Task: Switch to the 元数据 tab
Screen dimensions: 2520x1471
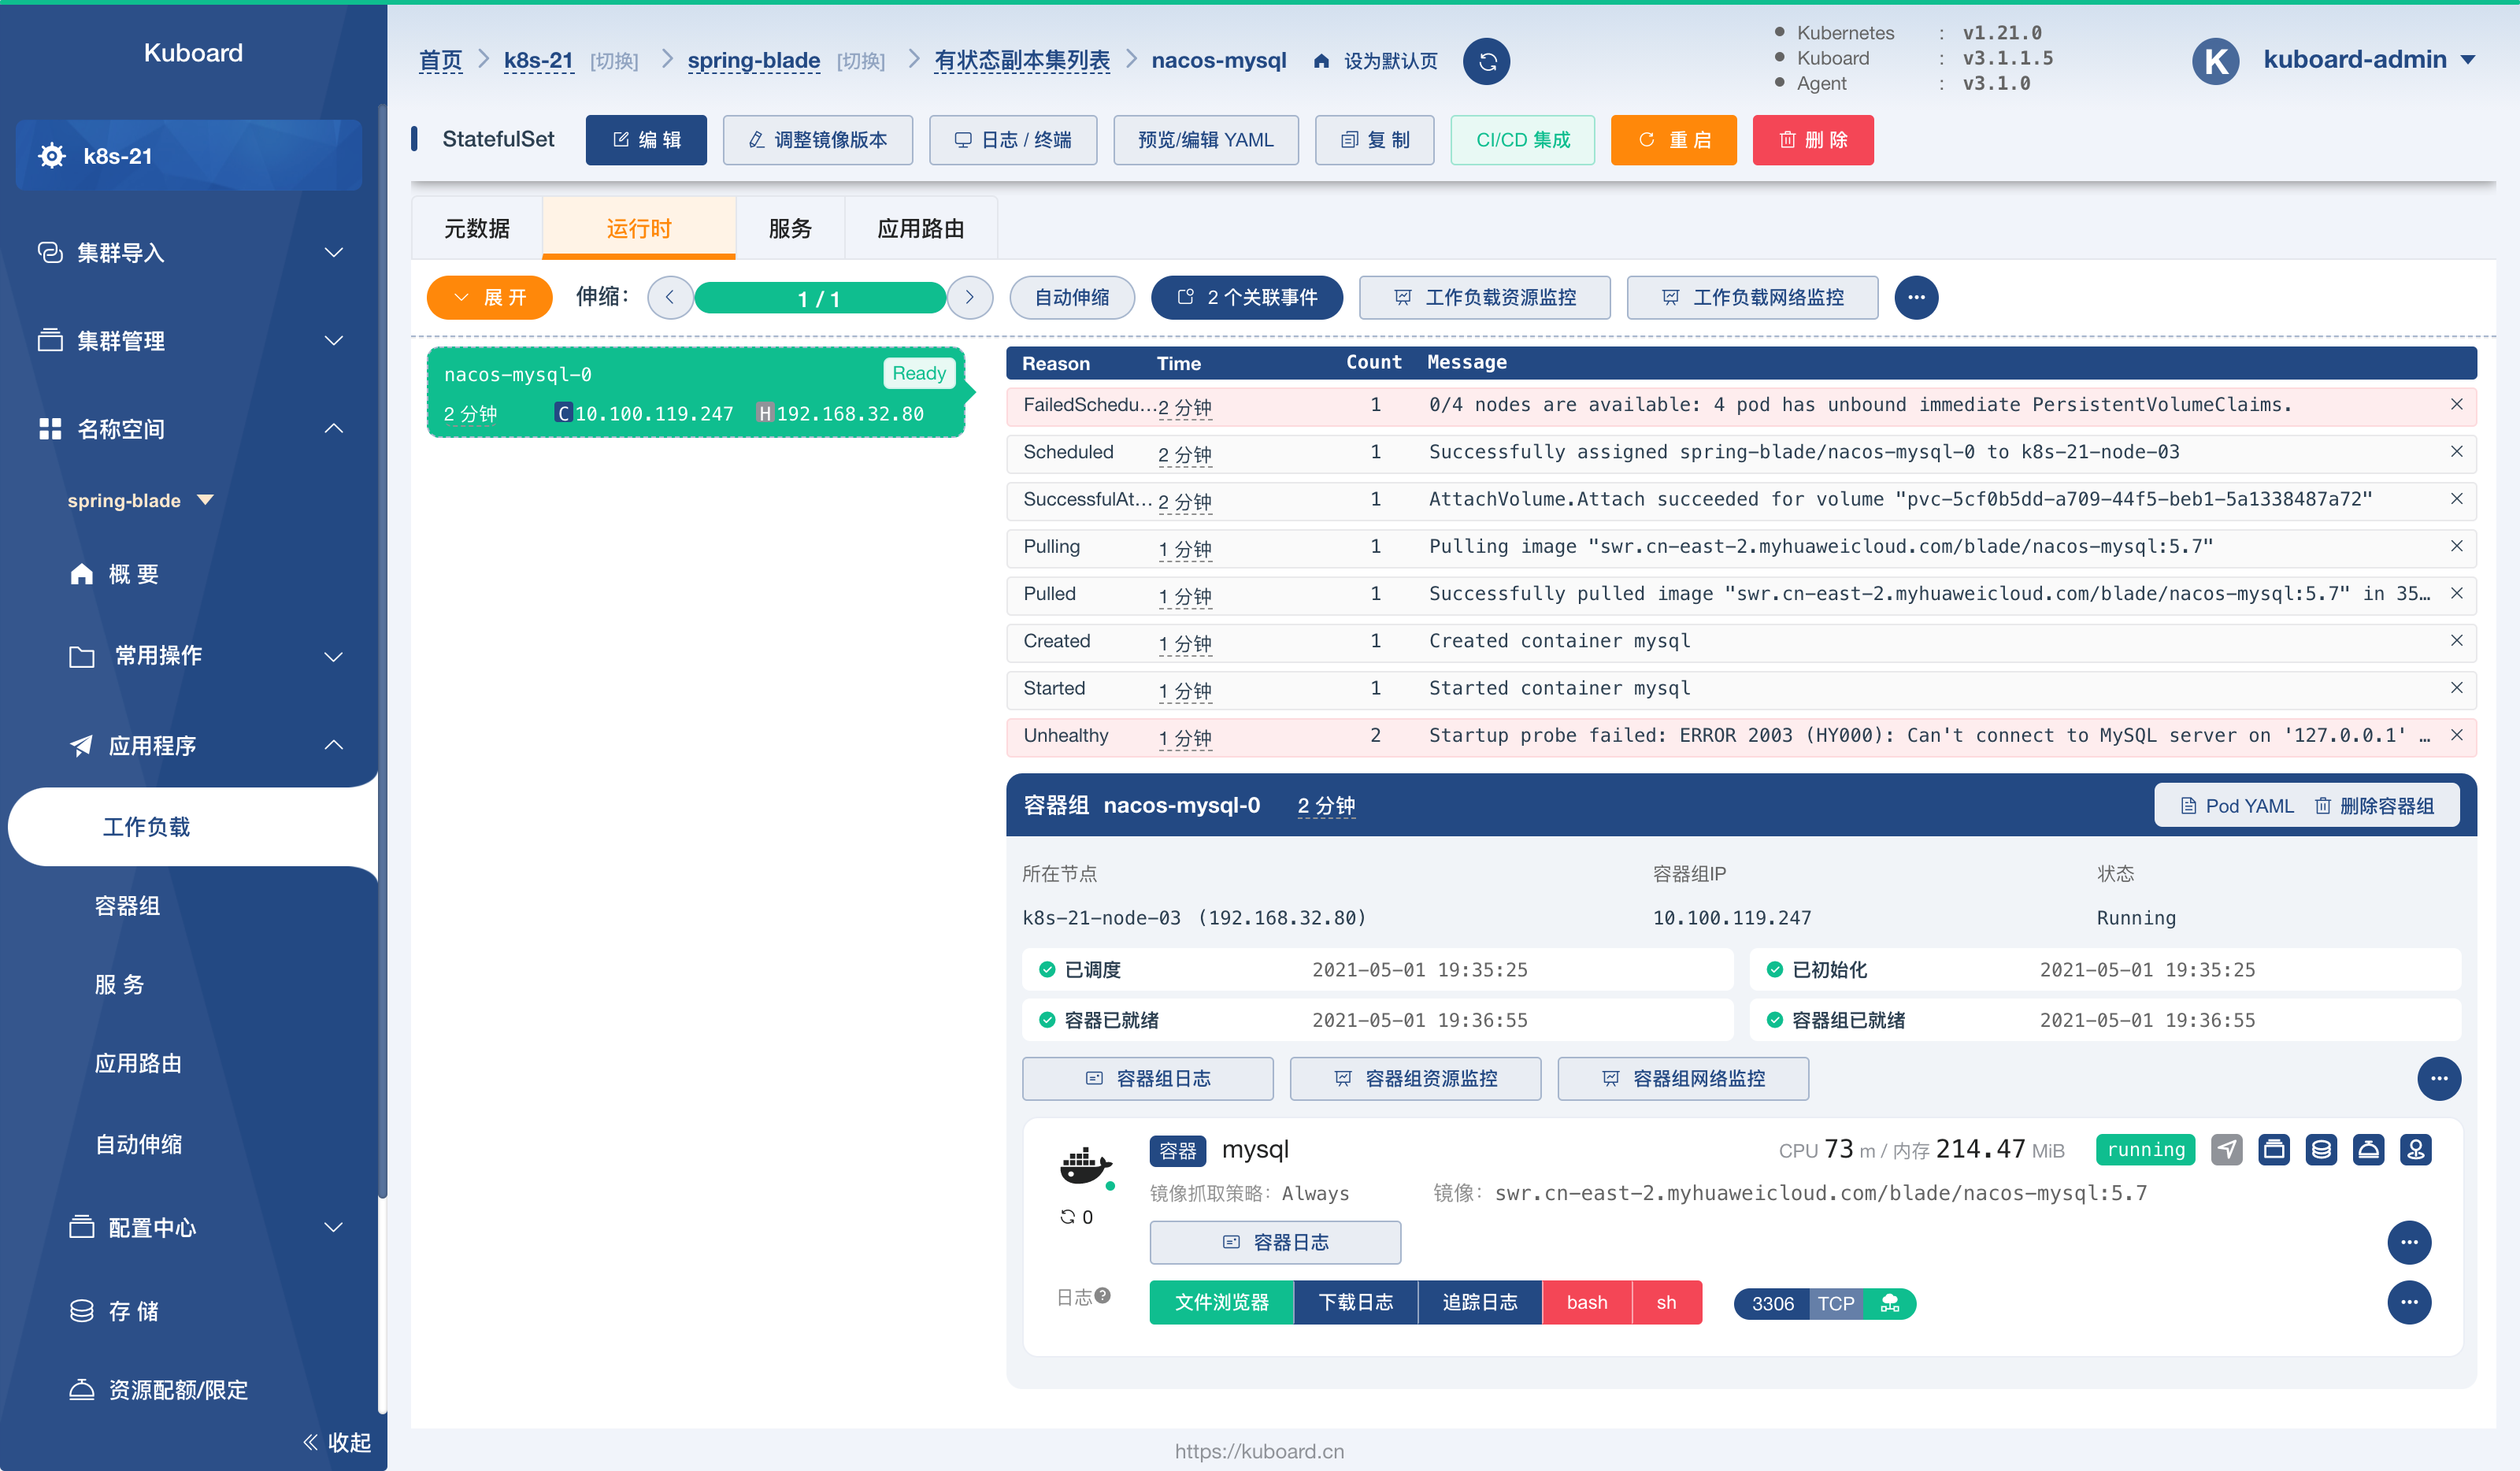Action: (477, 228)
